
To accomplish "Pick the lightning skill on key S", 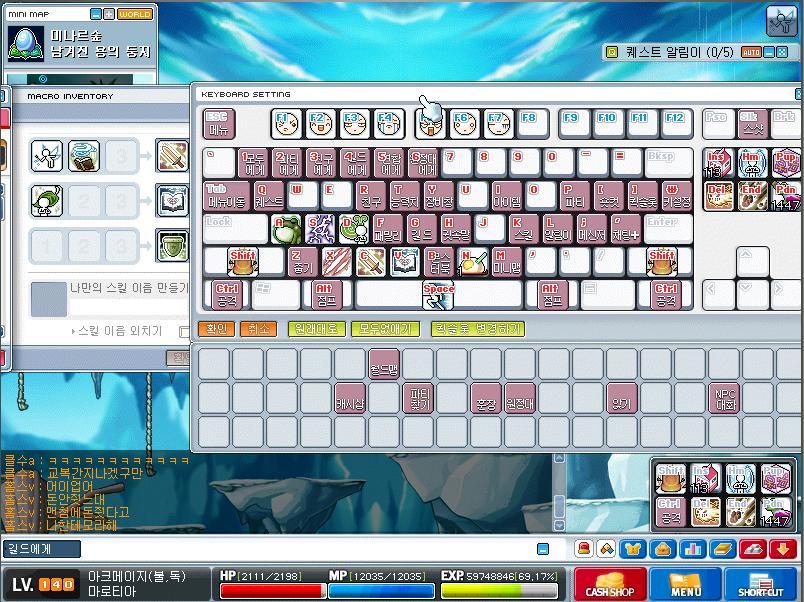I will 320,229.
